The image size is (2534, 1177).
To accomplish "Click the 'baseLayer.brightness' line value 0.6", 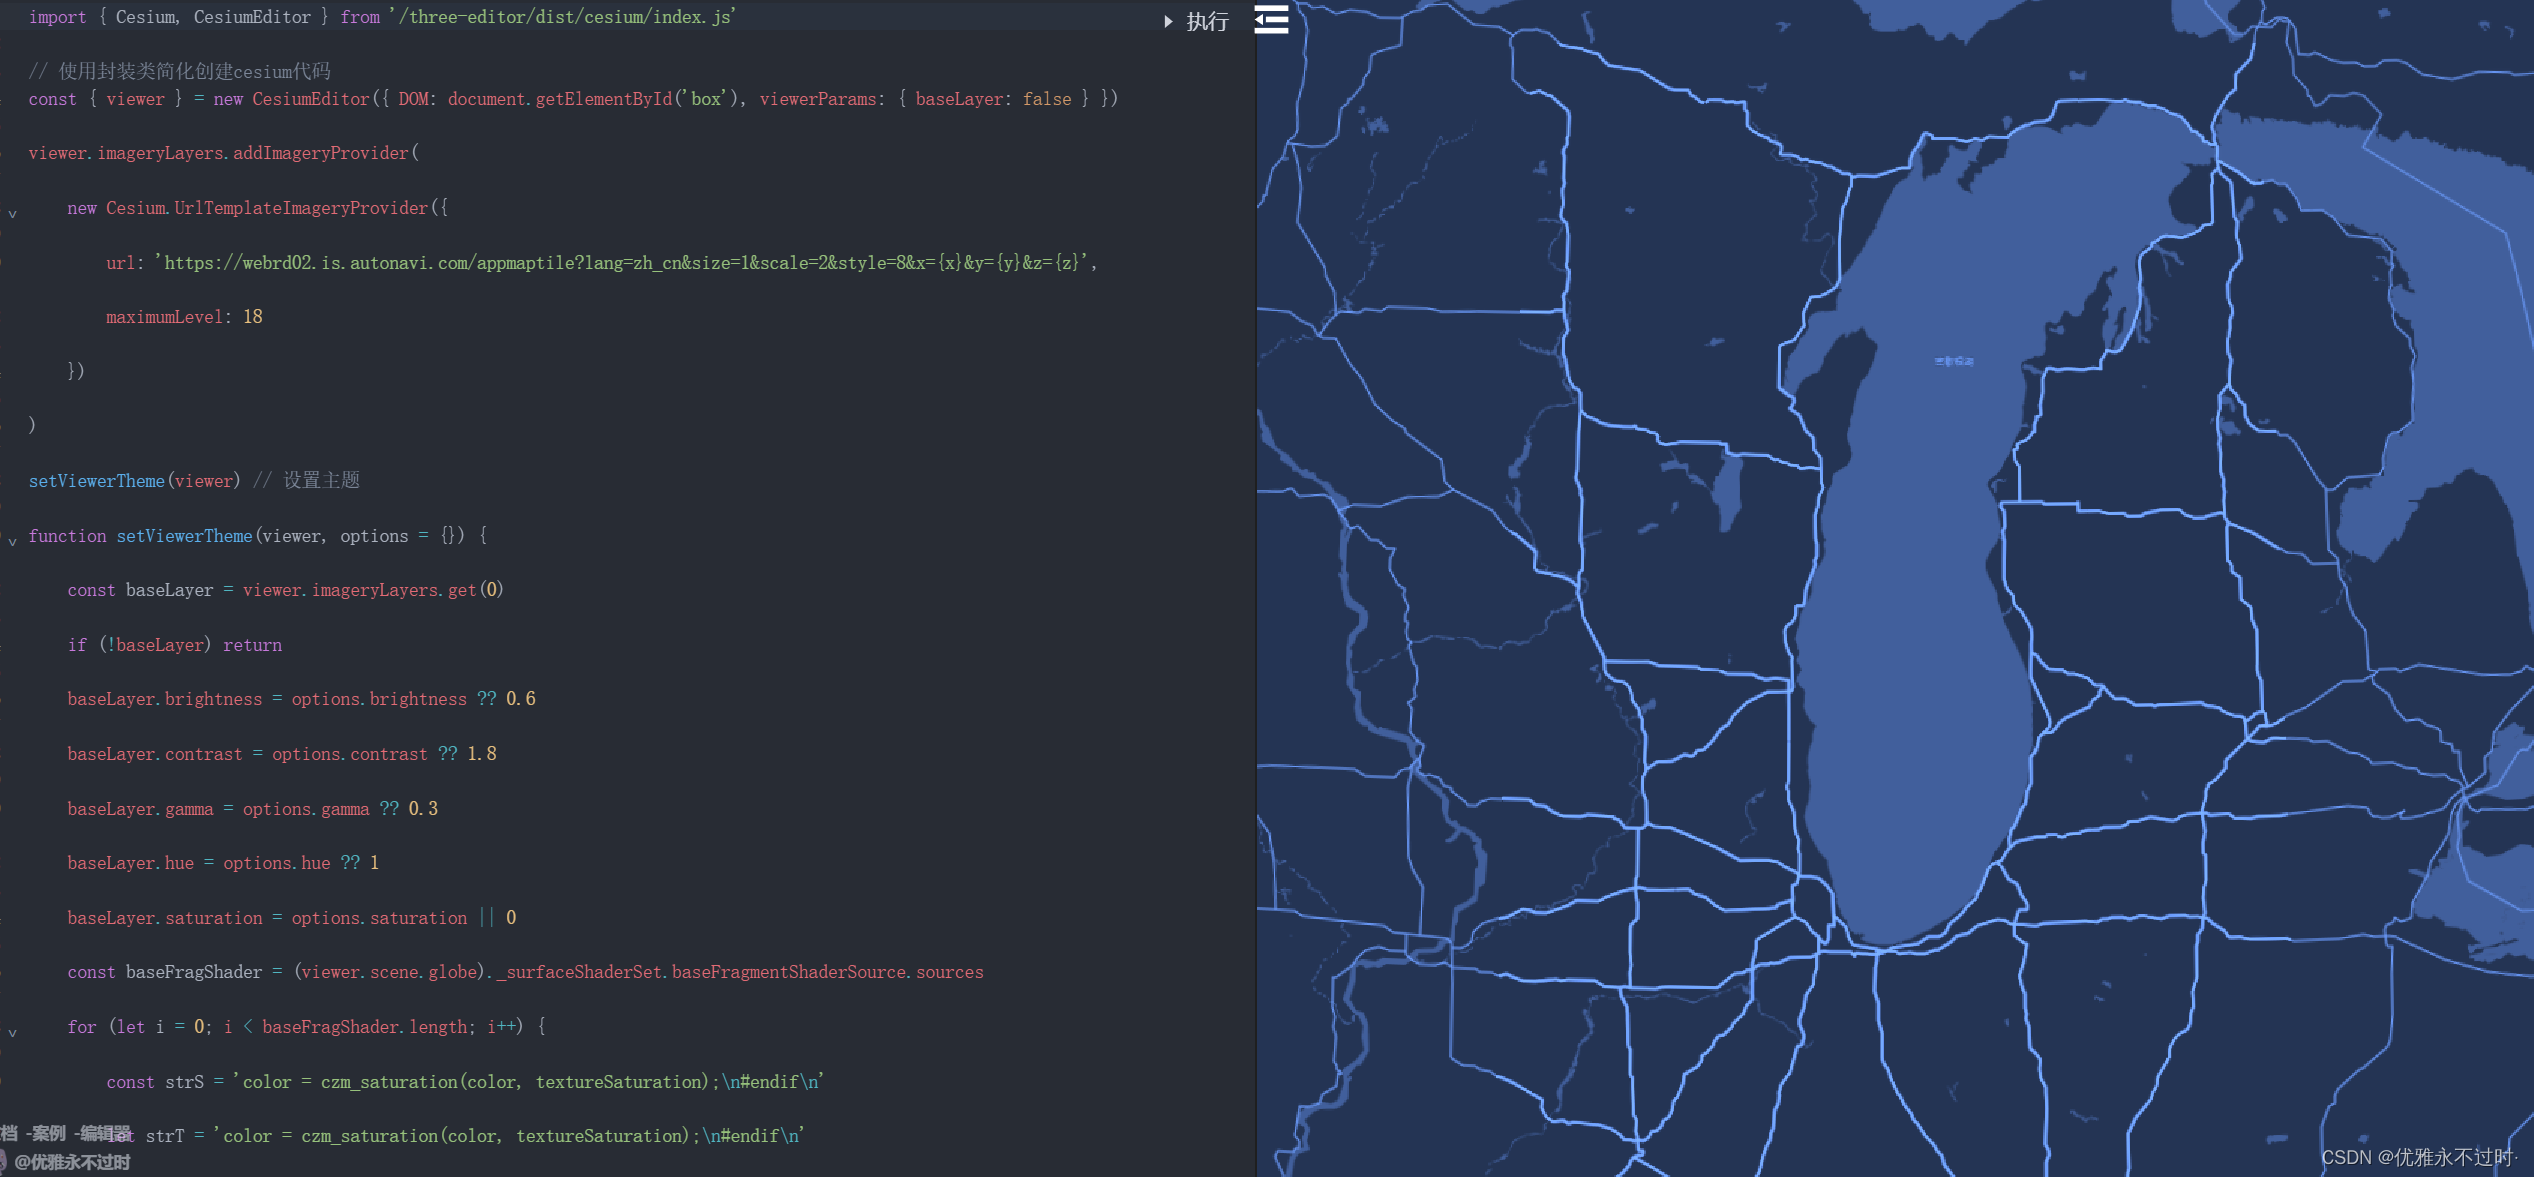I will tap(521, 699).
